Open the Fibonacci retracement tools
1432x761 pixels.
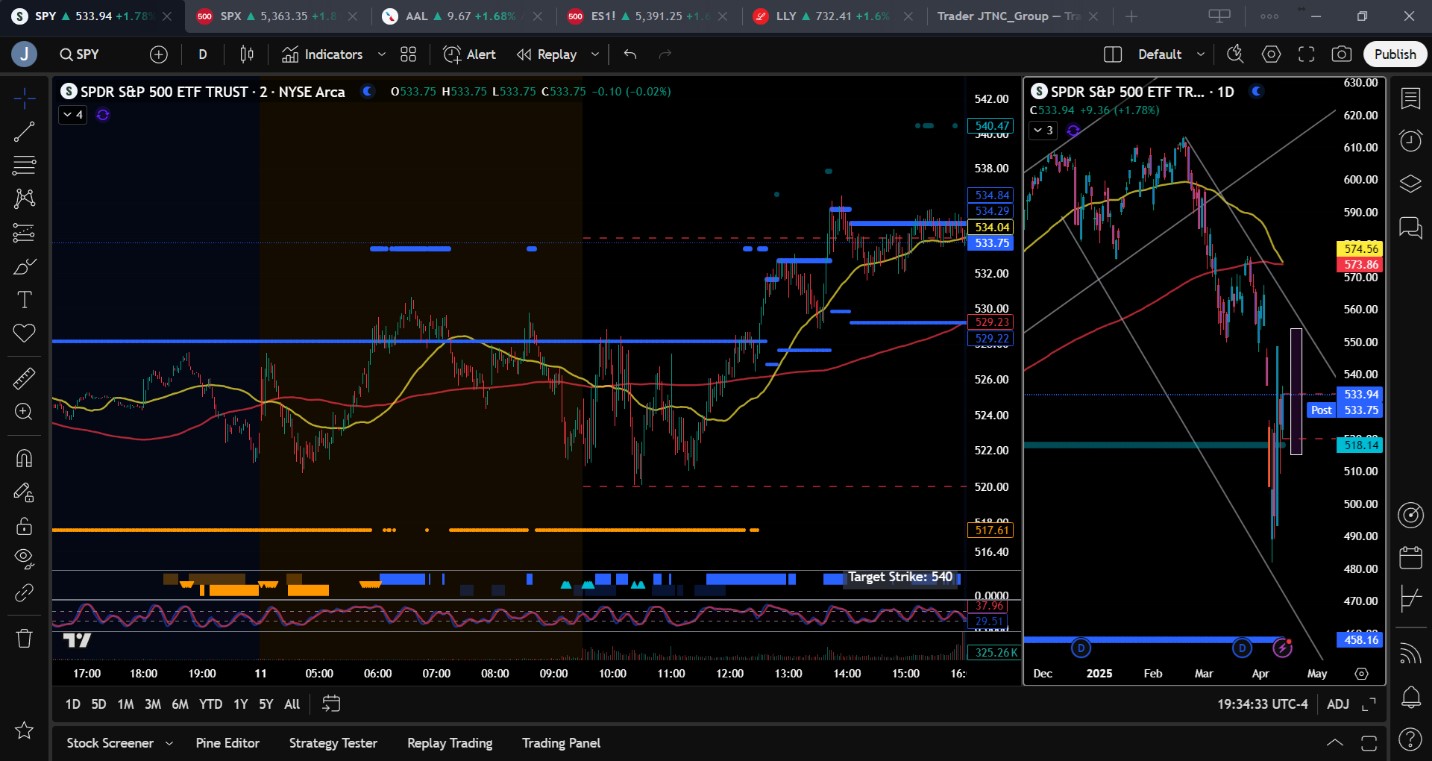24,165
